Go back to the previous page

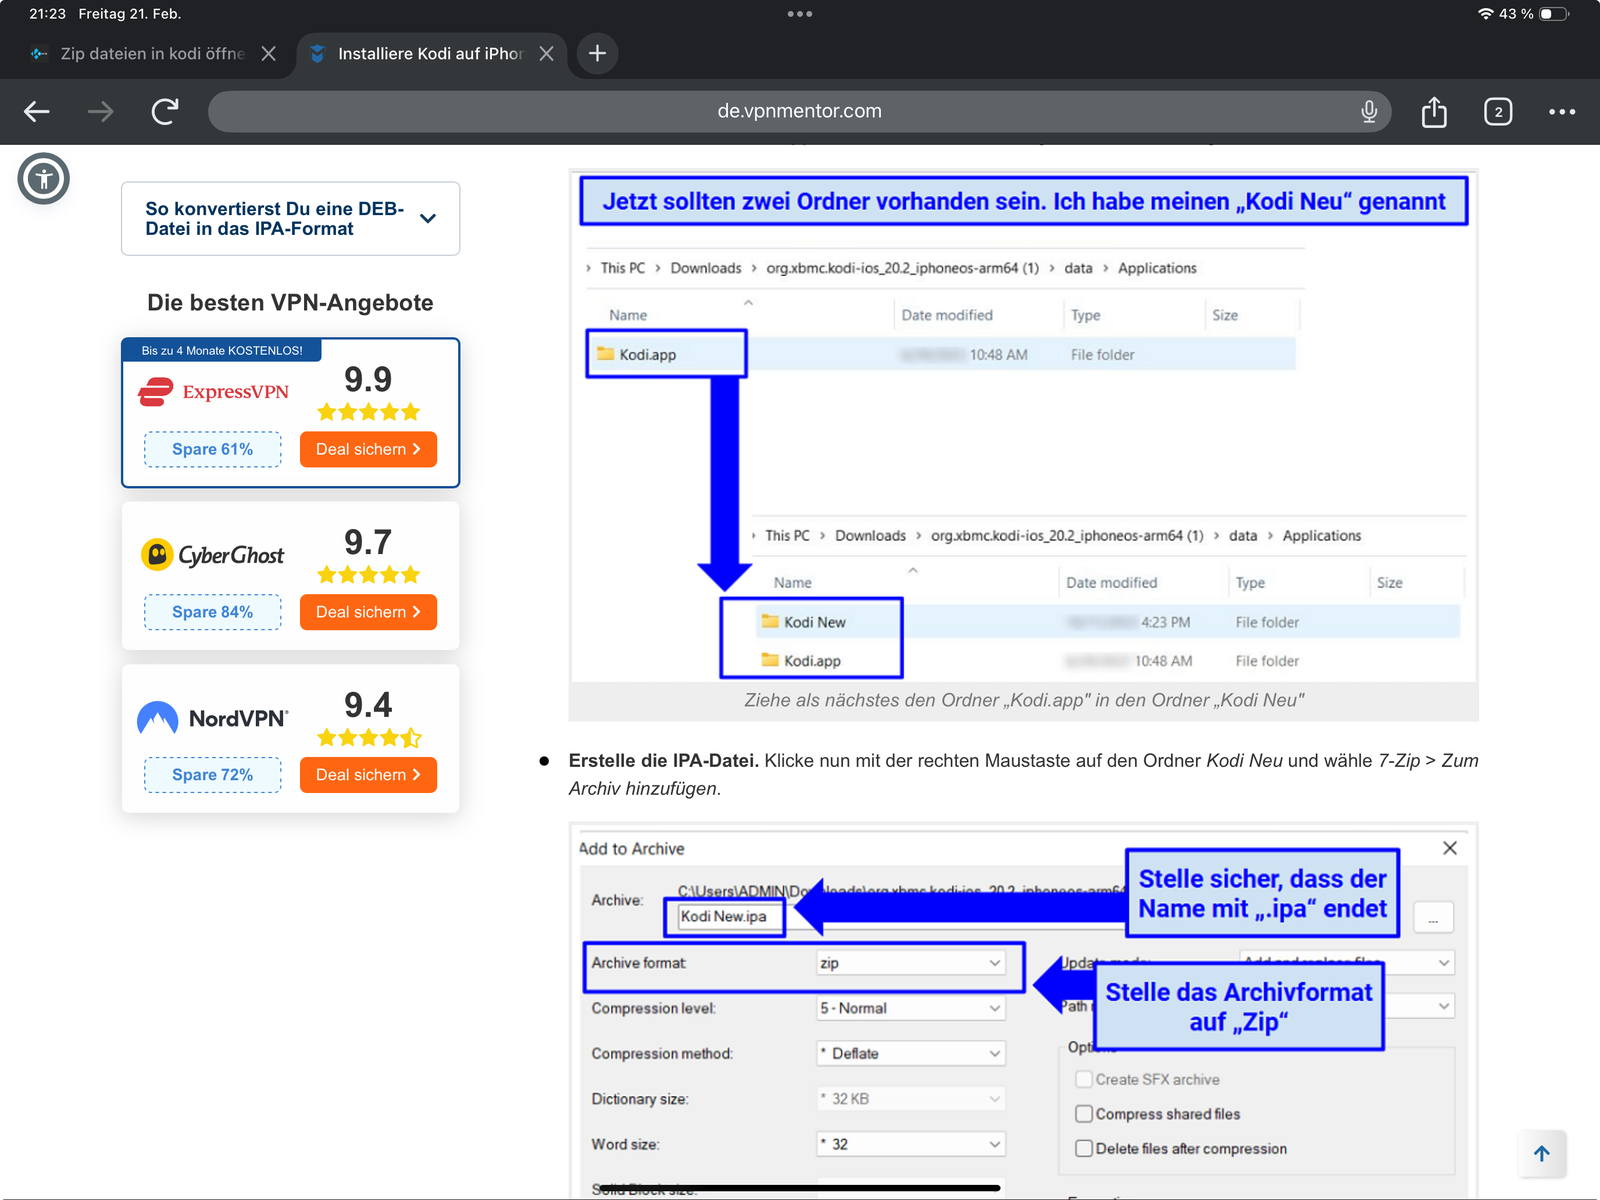(x=37, y=112)
